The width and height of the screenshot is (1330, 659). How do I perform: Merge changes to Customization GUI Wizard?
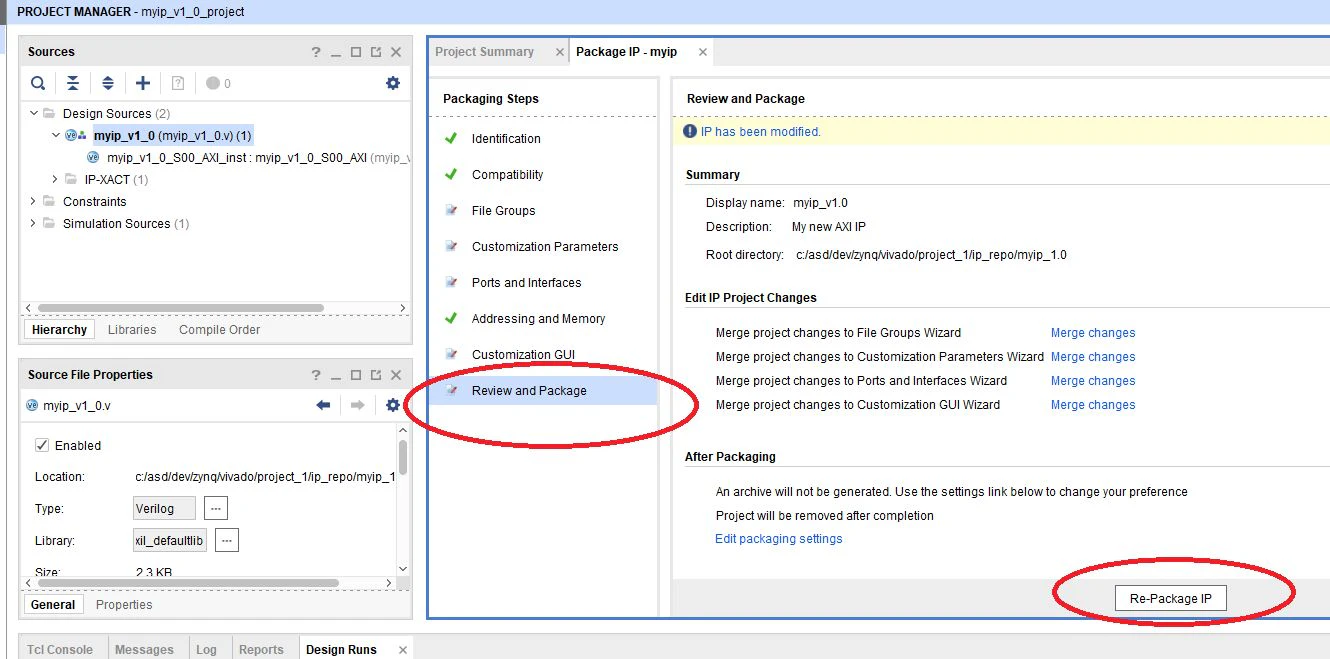point(1093,405)
